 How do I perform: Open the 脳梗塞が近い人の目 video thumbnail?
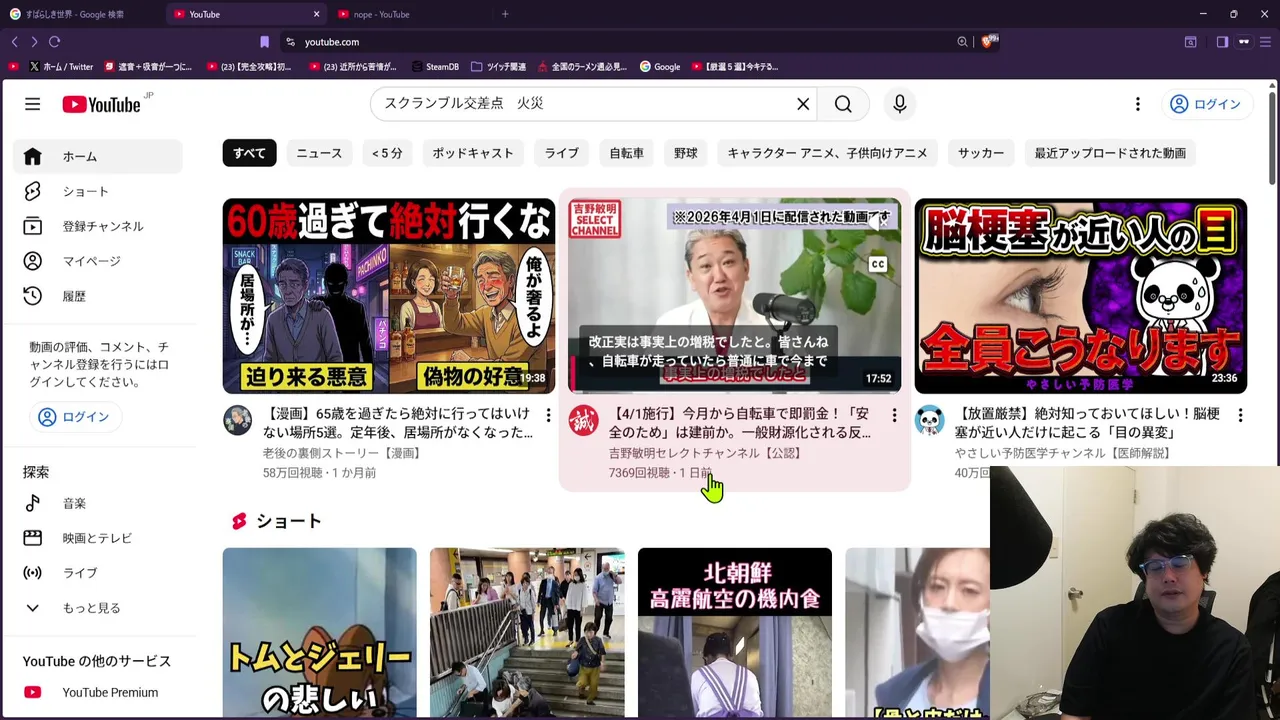click(x=1081, y=295)
